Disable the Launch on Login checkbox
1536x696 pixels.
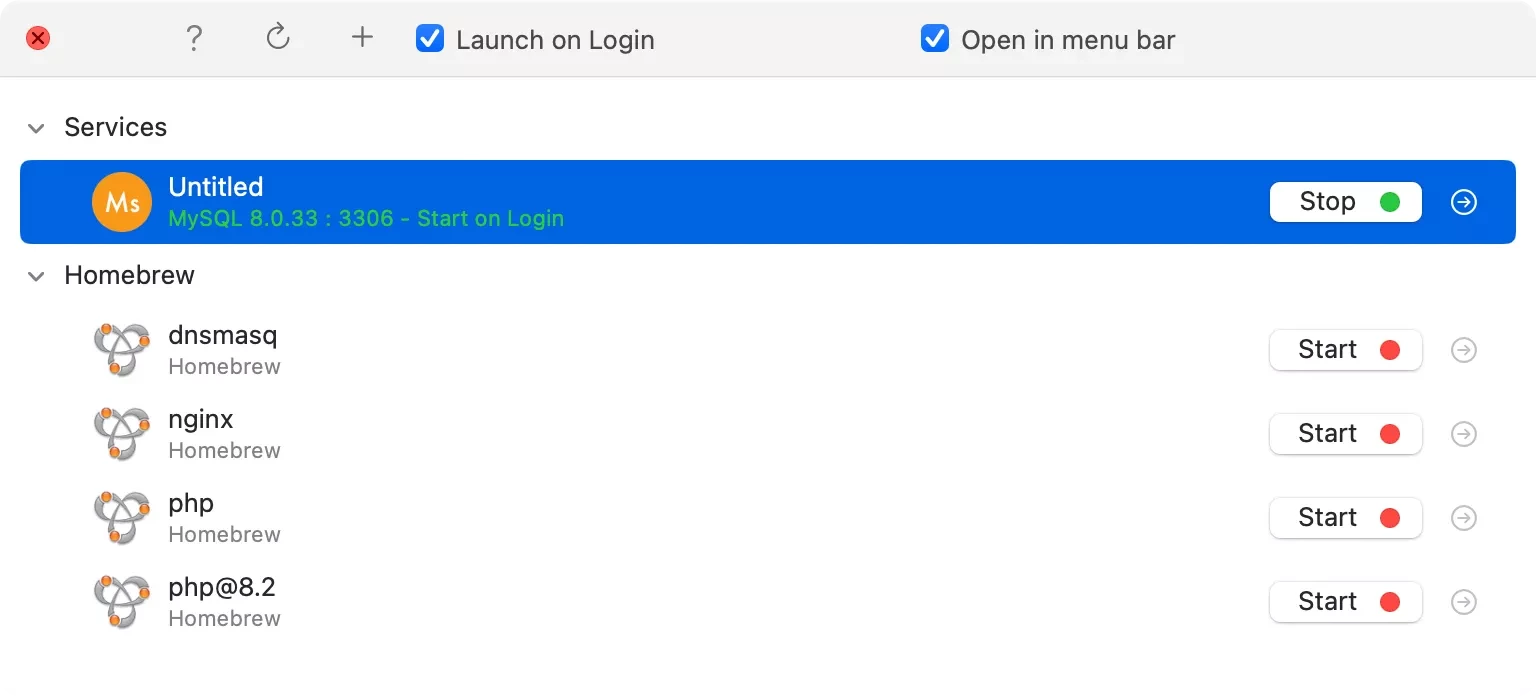pyautogui.click(x=430, y=39)
